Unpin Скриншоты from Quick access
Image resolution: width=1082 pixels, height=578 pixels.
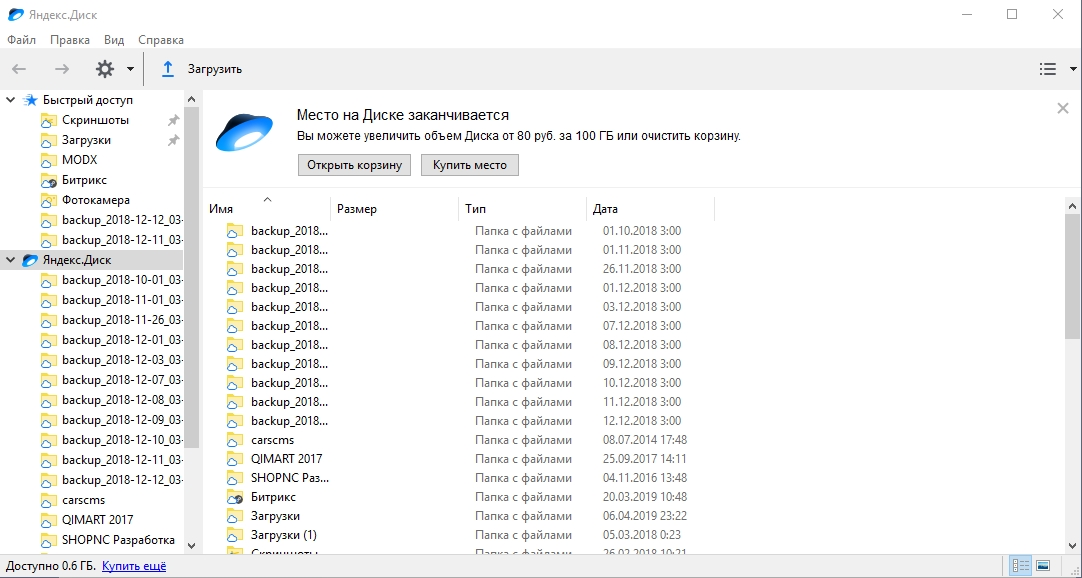[x=173, y=121]
